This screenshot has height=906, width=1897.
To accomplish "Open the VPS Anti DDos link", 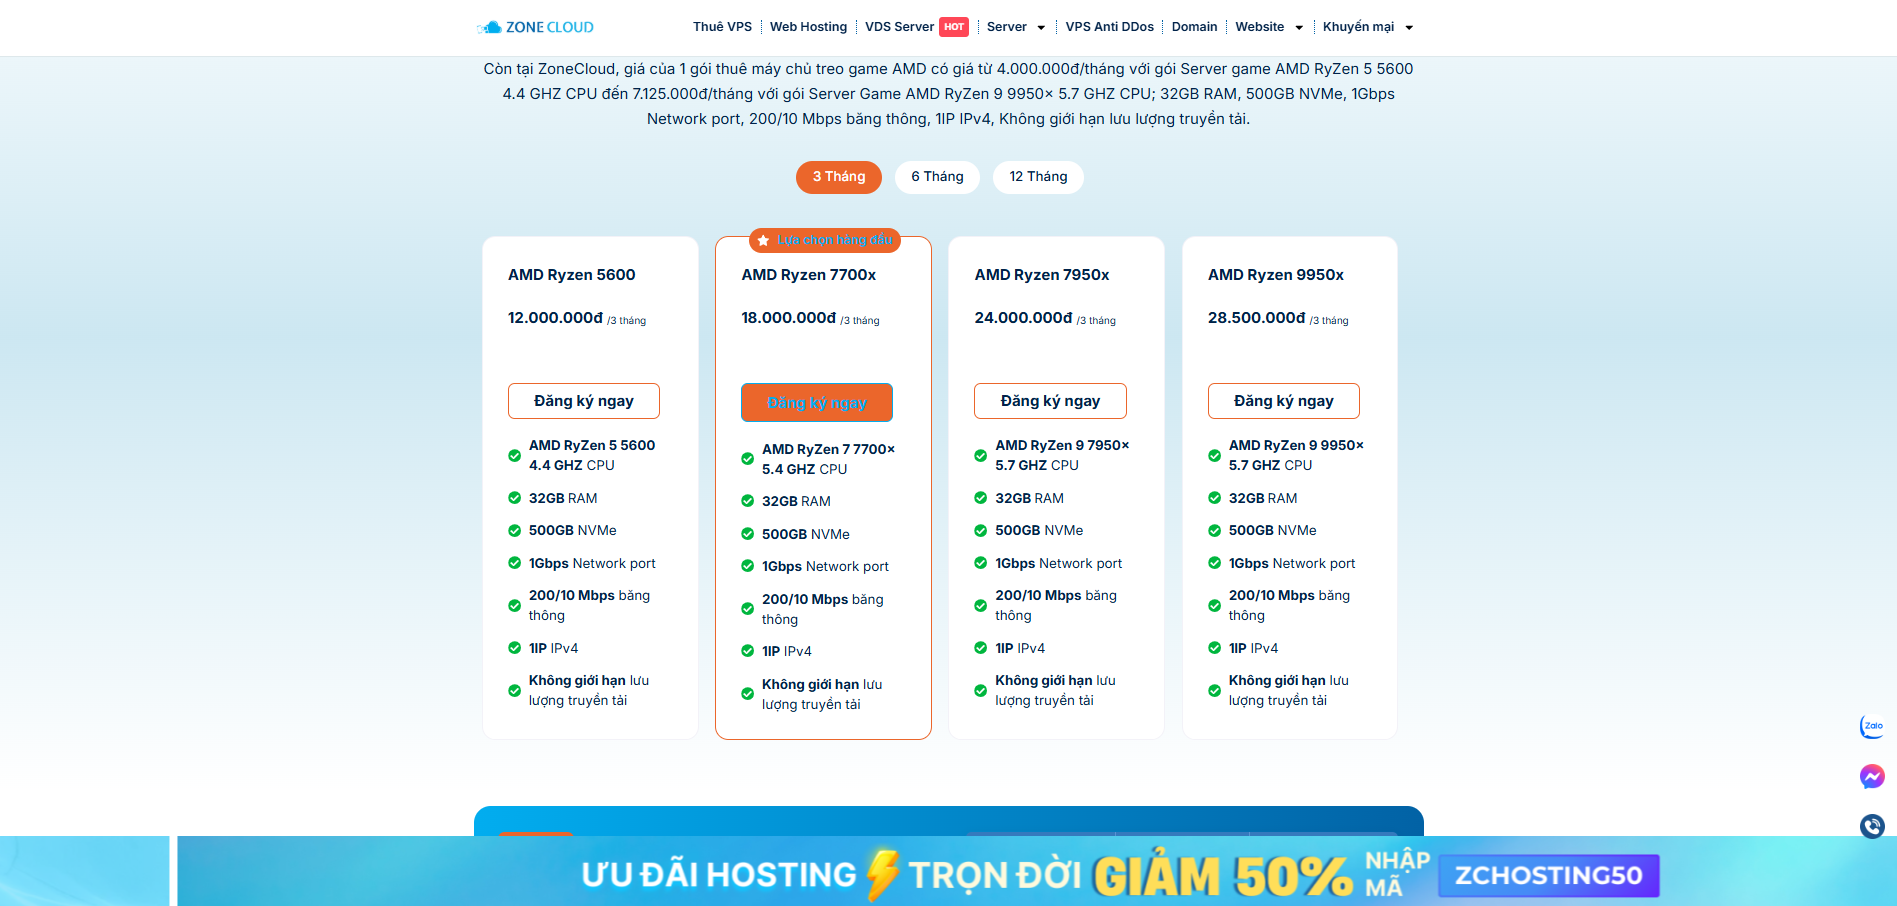I will tap(1109, 27).
